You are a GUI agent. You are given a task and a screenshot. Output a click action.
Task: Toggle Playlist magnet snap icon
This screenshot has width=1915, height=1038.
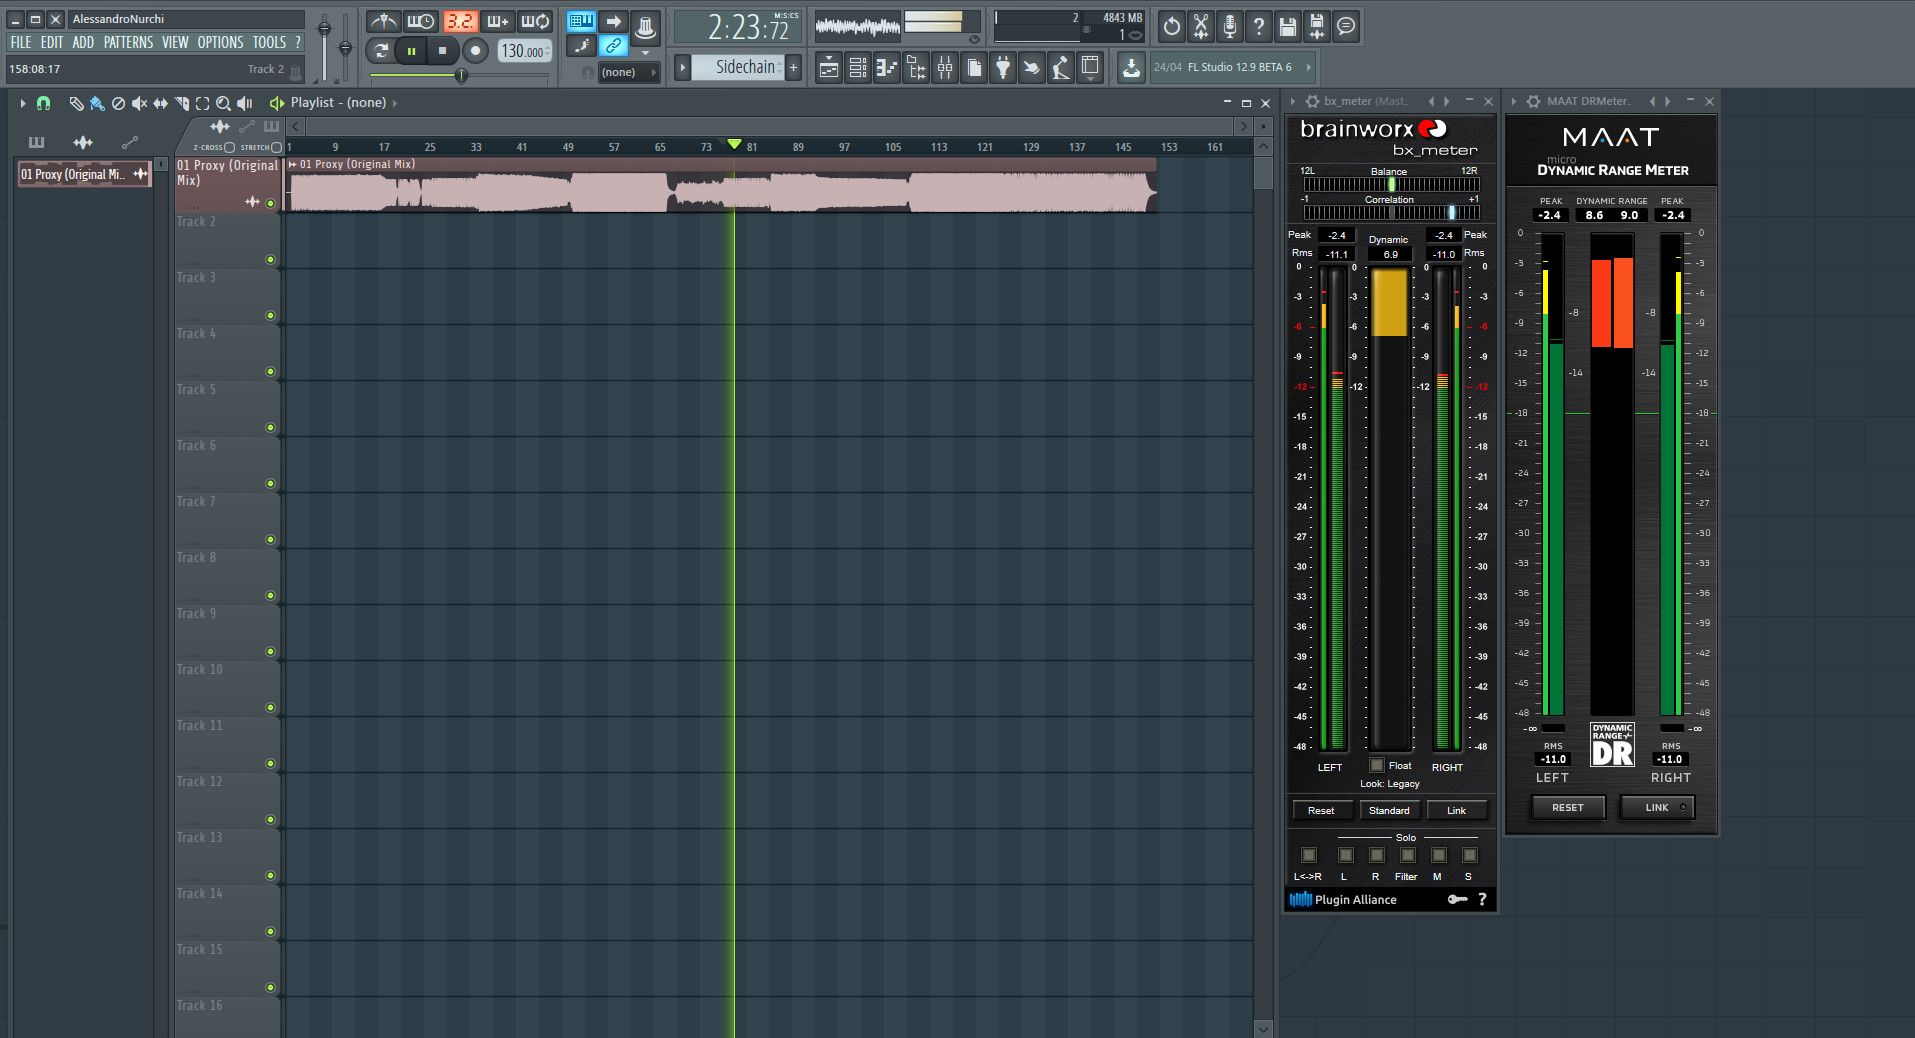click(x=43, y=103)
